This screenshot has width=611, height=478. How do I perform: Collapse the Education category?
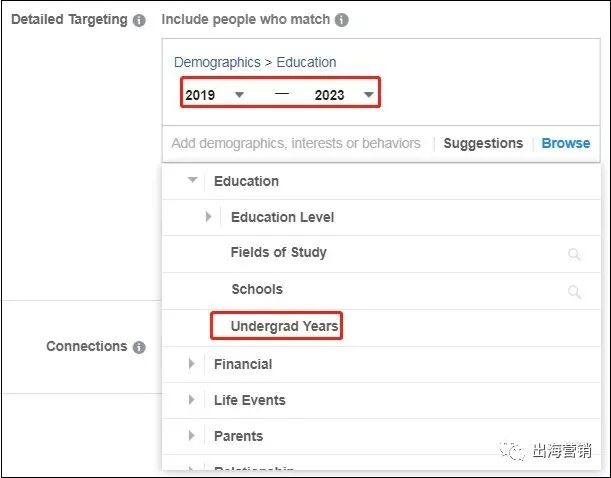[x=193, y=181]
